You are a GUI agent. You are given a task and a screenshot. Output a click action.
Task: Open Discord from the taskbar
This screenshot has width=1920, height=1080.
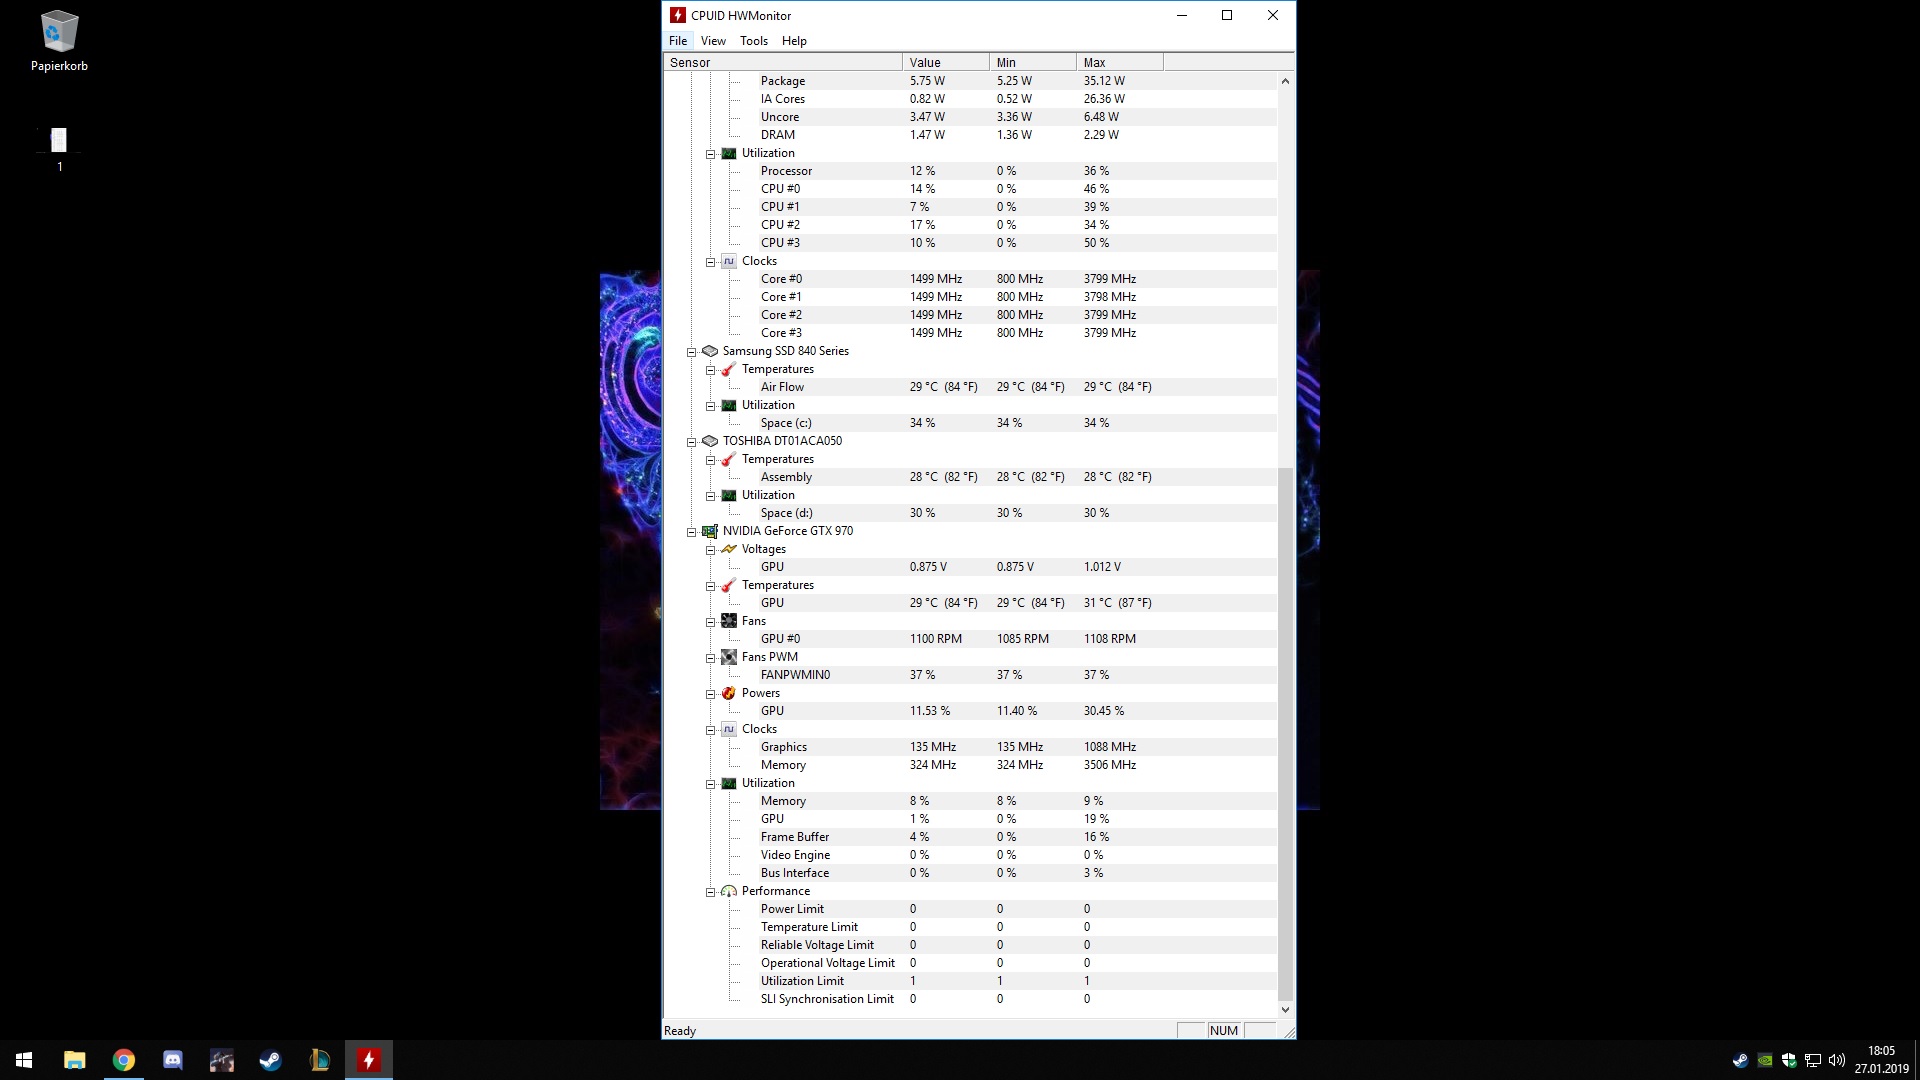click(173, 1060)
